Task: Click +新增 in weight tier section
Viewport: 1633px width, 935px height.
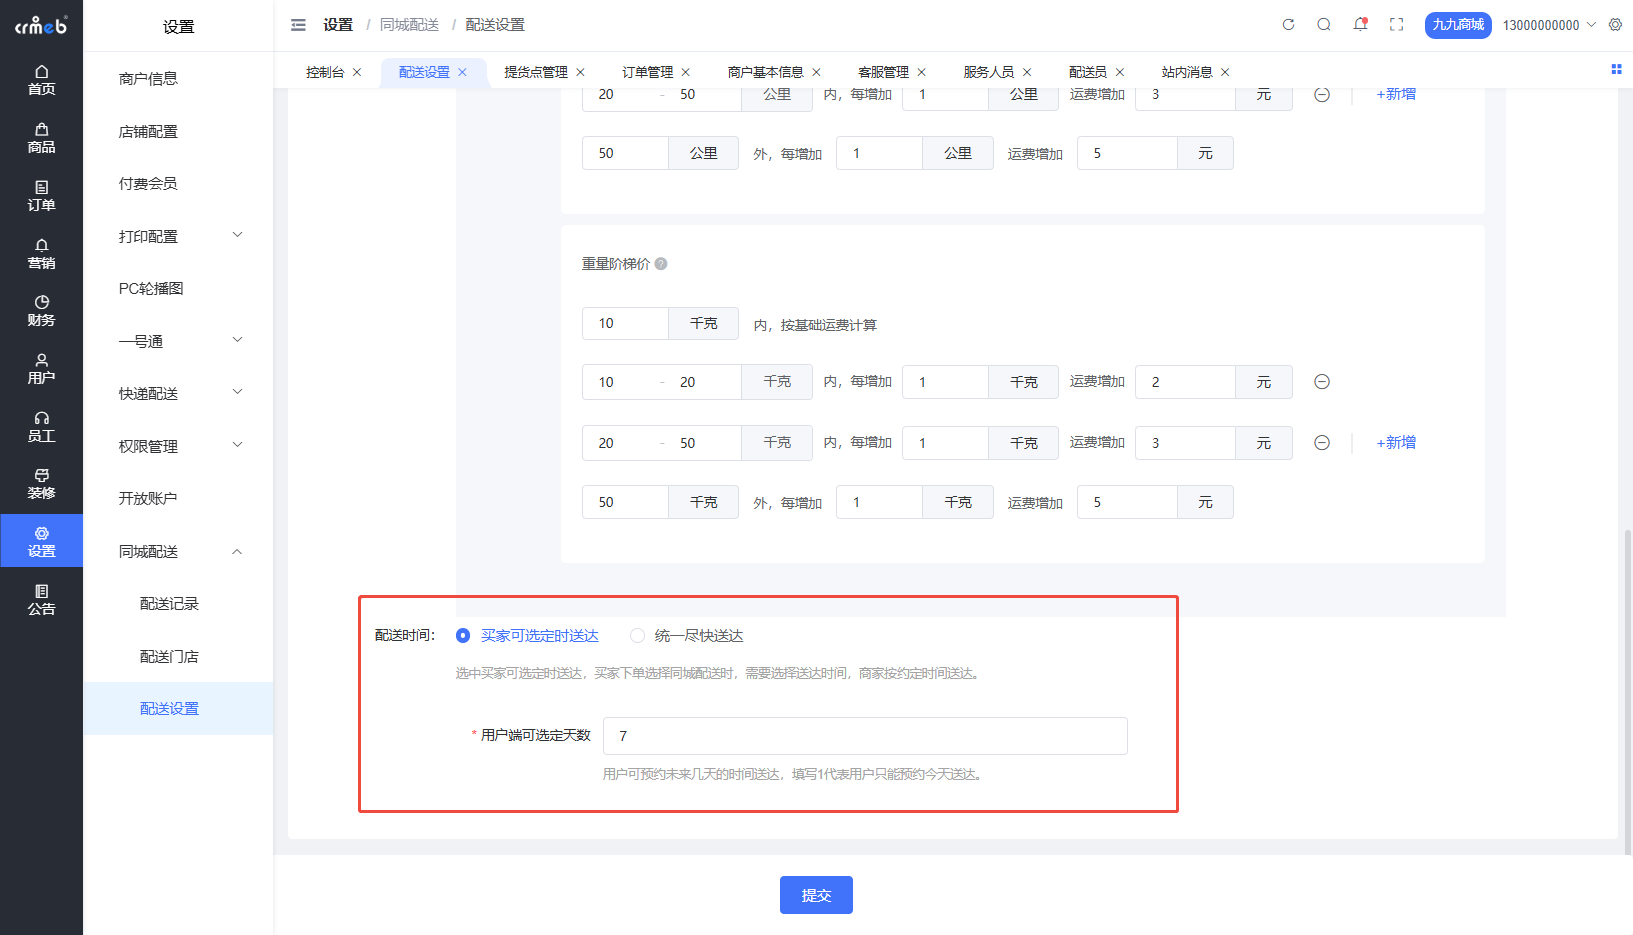Action: [1396, 442]
